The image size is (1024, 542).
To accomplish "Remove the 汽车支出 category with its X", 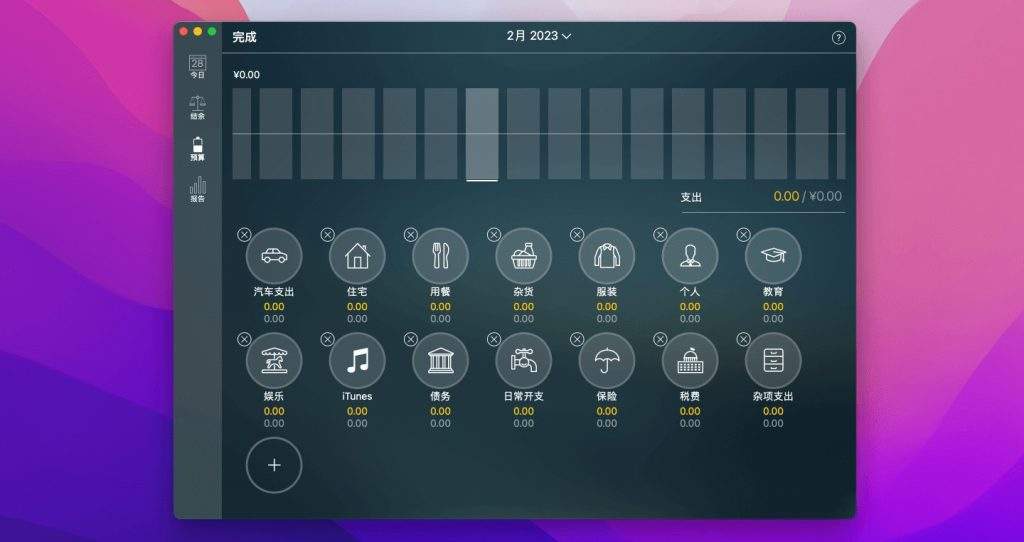I will click(x=244, y=235).
